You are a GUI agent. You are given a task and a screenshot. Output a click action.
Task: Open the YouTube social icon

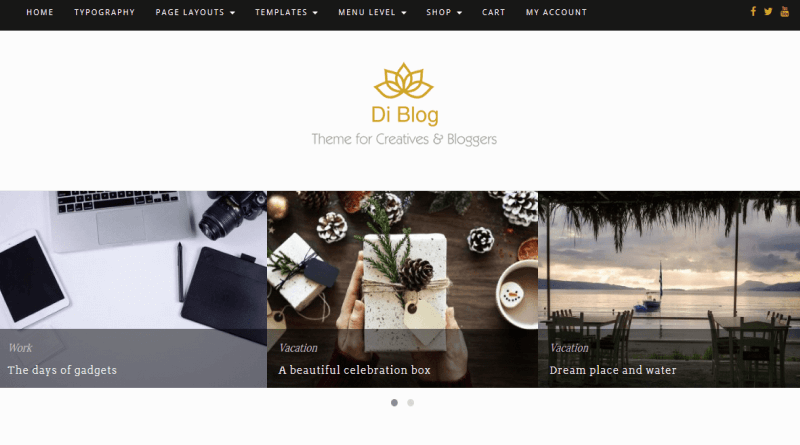coord(785,11)
